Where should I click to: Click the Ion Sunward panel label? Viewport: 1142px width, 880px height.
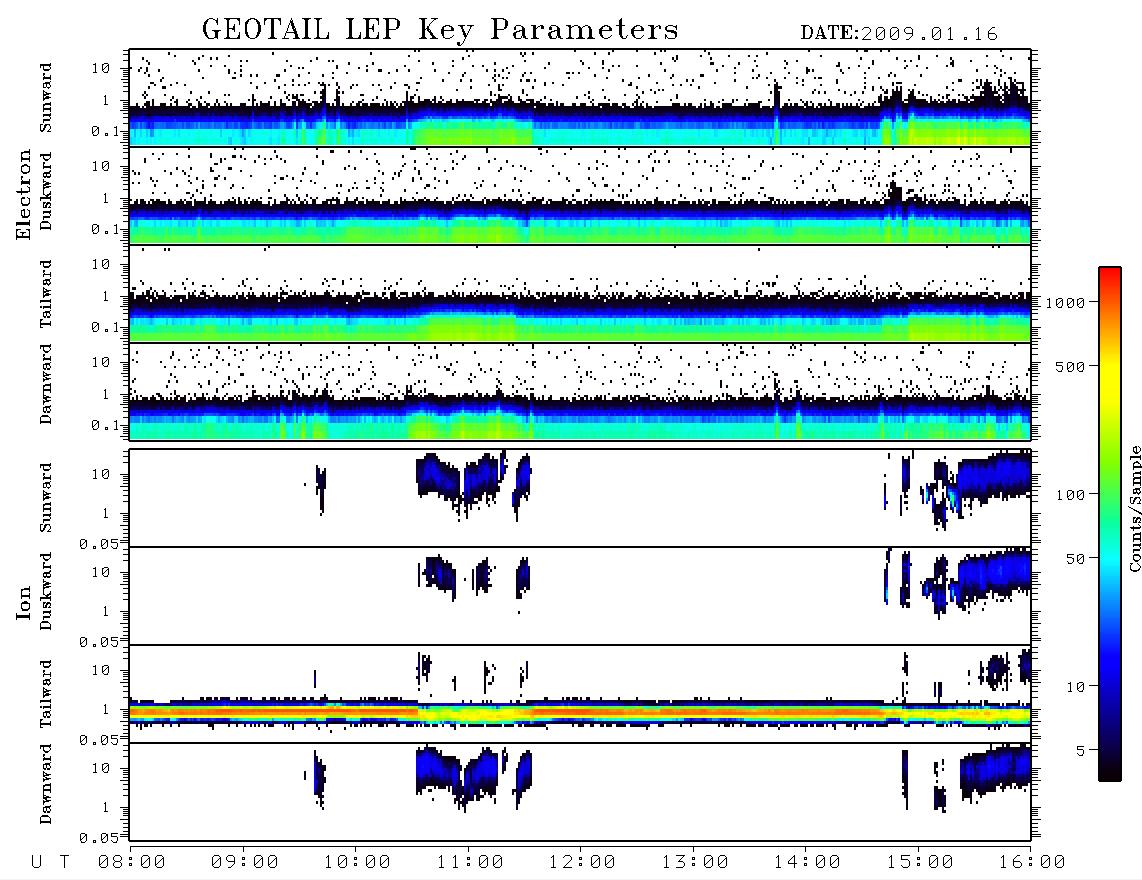click(x=46, y=498)
